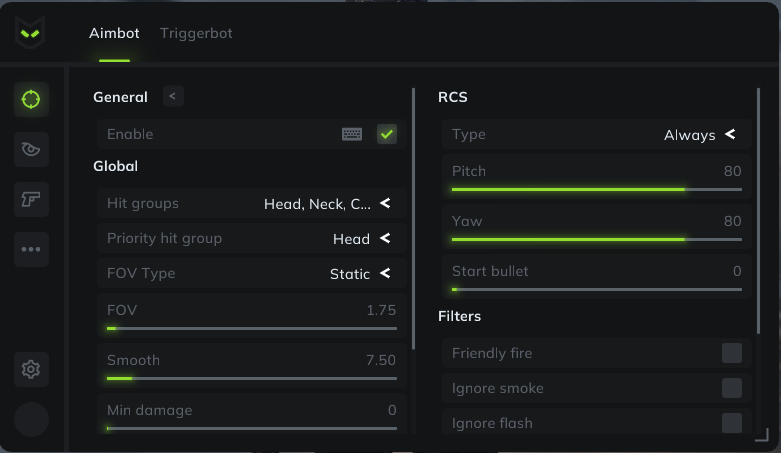Open the three-dots misc section in sidebar
Viewport: 781px width, 453px height.
pos(31,249)
